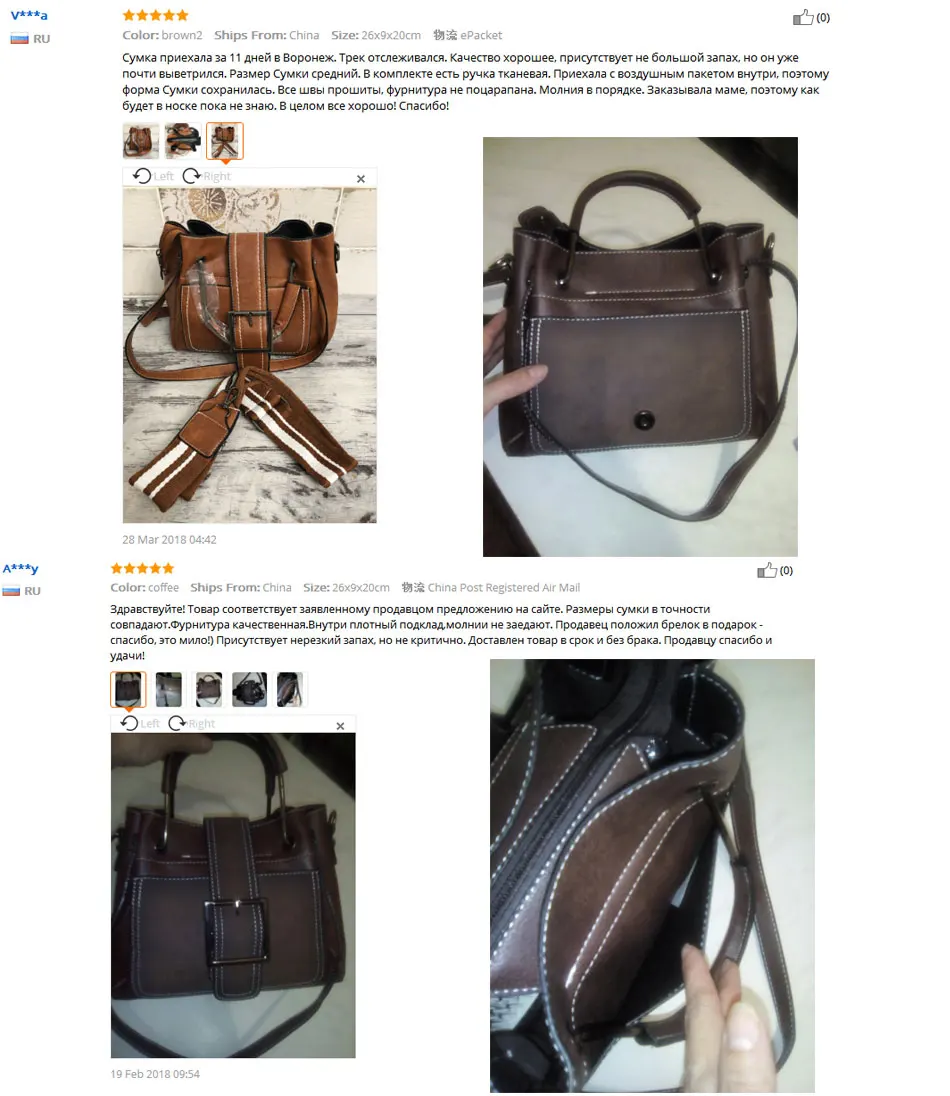
Task: Rotate second review photo left
Action: click(140, 723)
